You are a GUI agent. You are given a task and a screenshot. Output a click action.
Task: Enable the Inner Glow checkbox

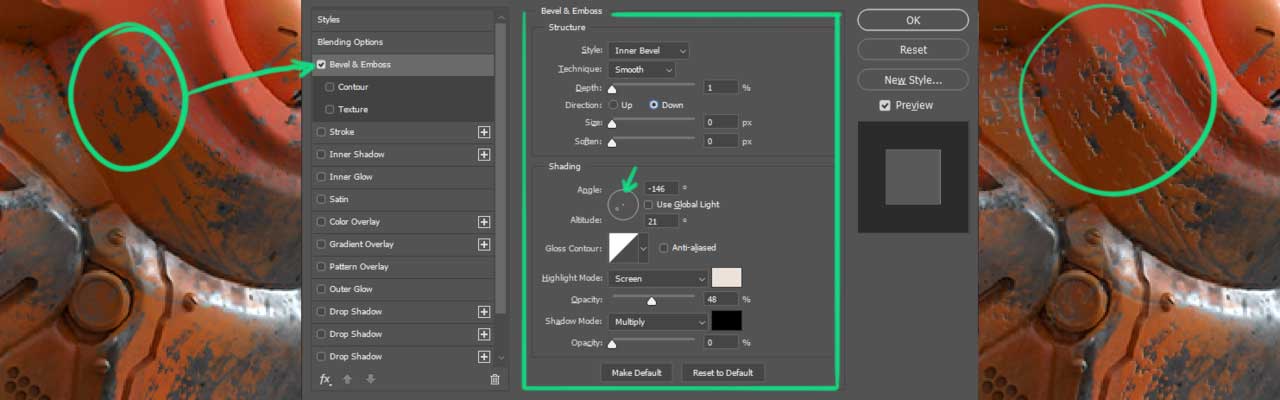(321, 177)
